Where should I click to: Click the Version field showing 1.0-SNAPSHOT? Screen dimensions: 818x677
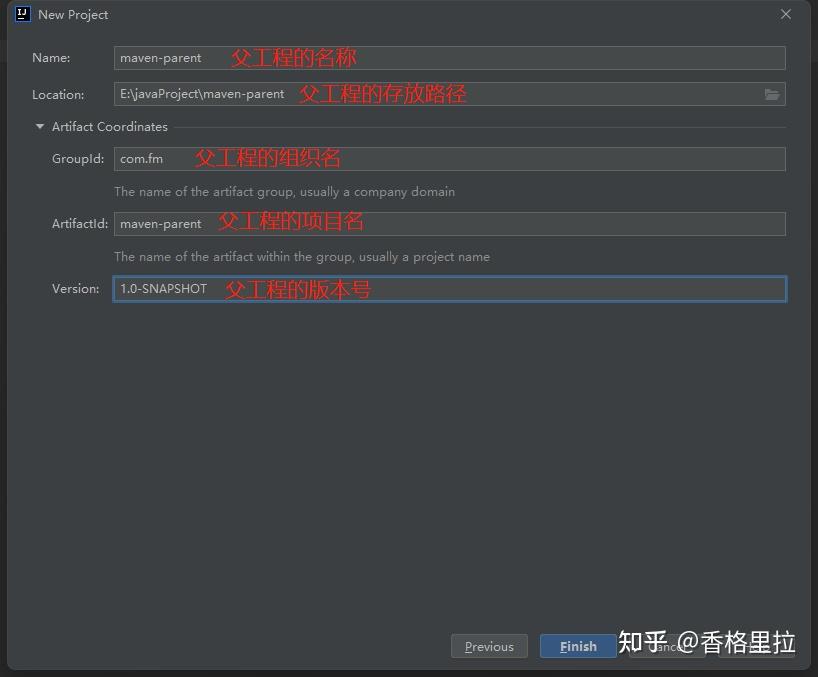[450, 289]
